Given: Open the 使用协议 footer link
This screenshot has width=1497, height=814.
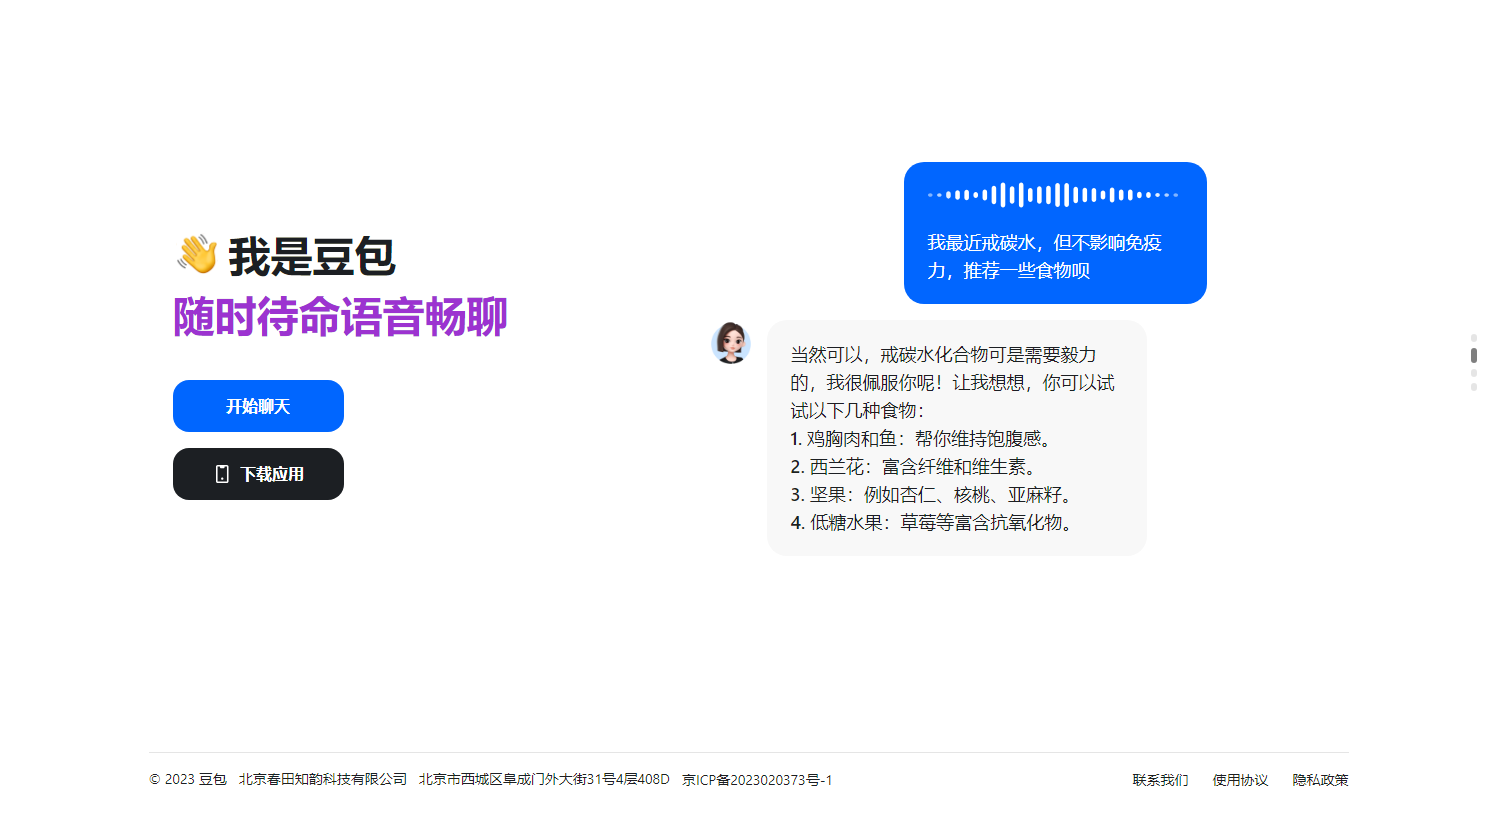Looking at the screenshot, I should pos(1240,780).
